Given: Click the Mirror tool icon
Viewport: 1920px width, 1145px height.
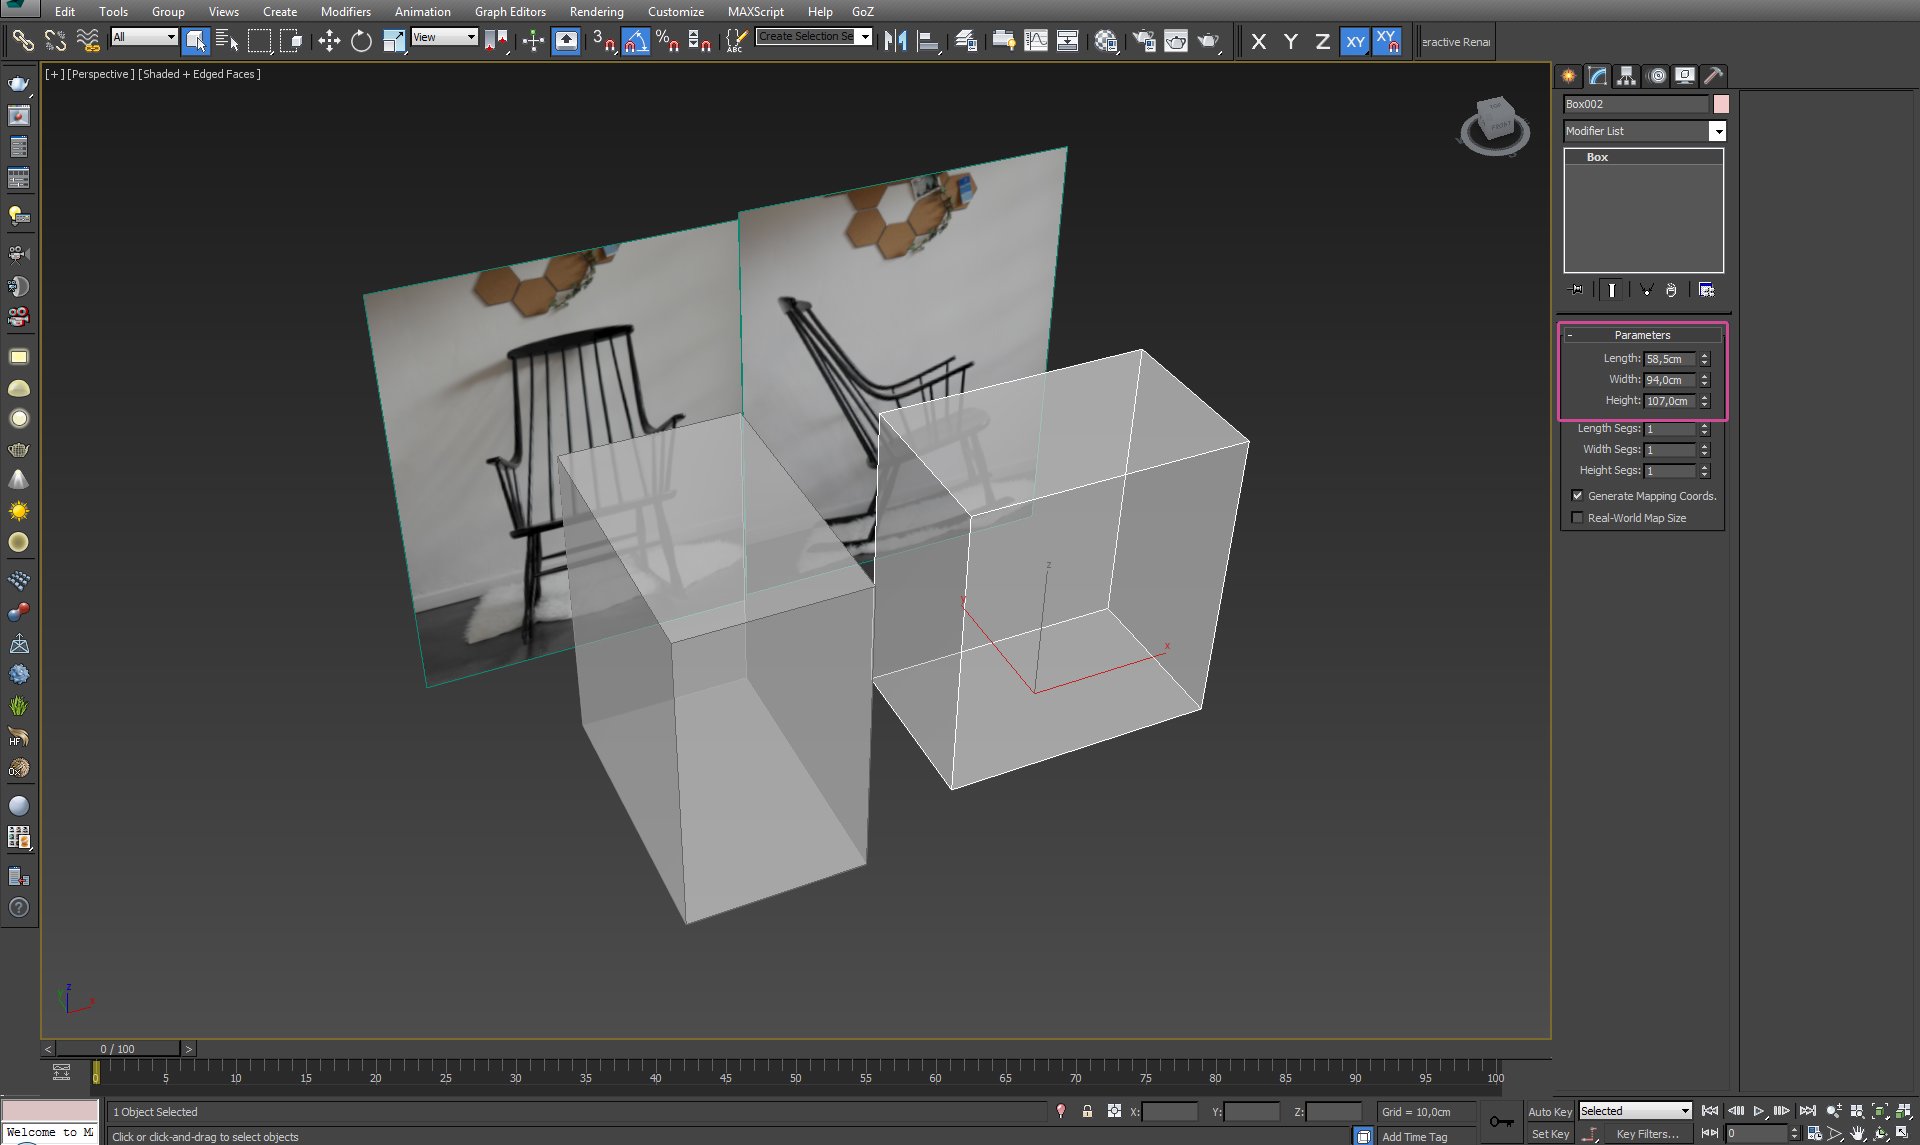Looking at the screenshot, I should [895, 41].
